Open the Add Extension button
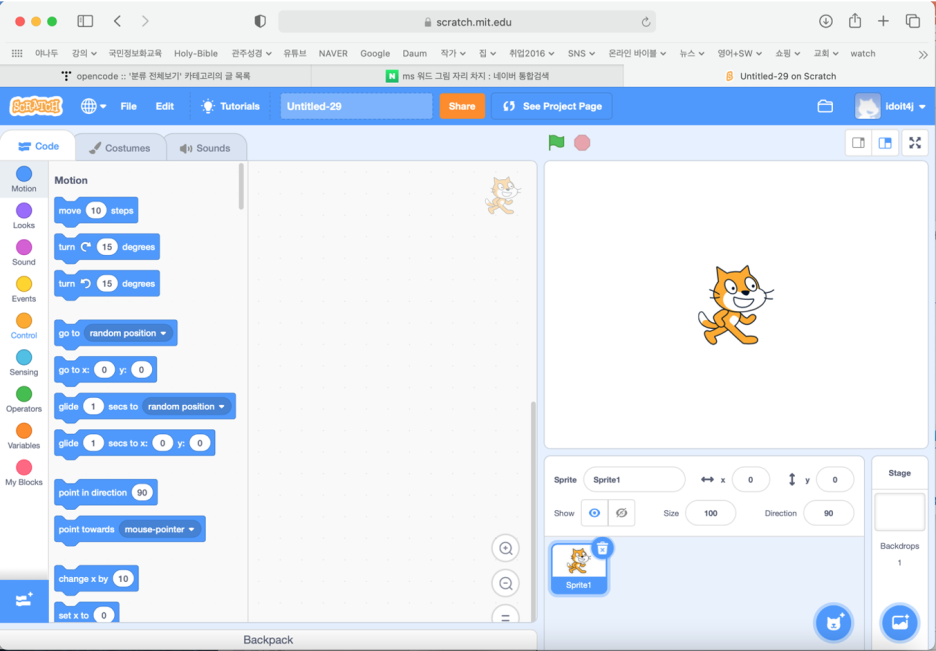 click(x=24, y=600)
